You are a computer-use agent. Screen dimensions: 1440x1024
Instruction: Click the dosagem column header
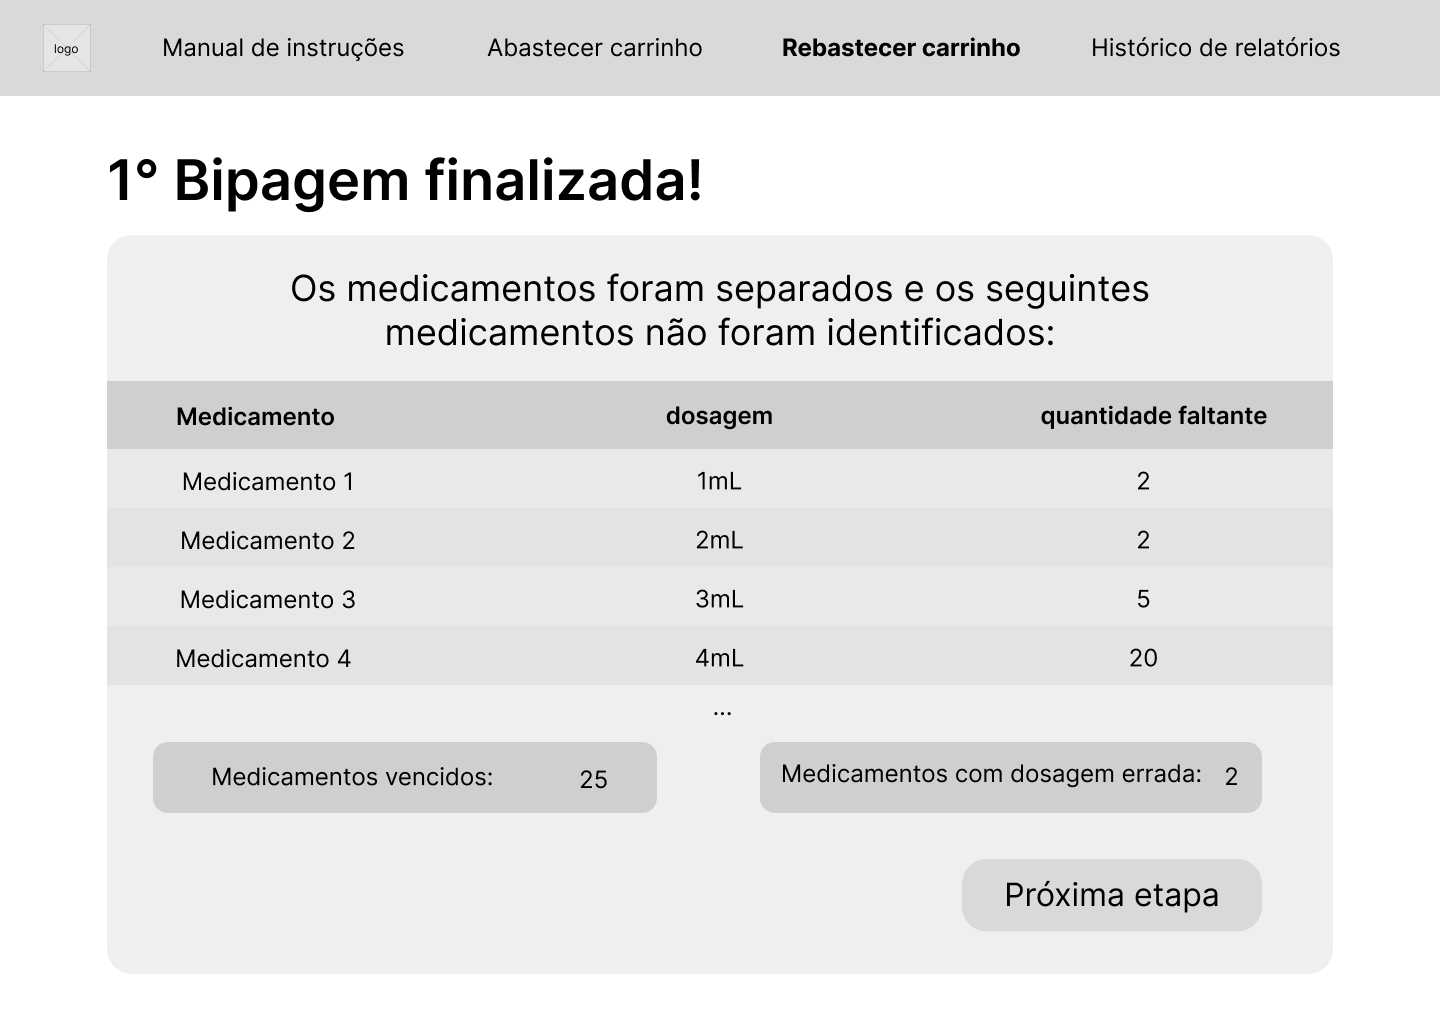(719, 416)
